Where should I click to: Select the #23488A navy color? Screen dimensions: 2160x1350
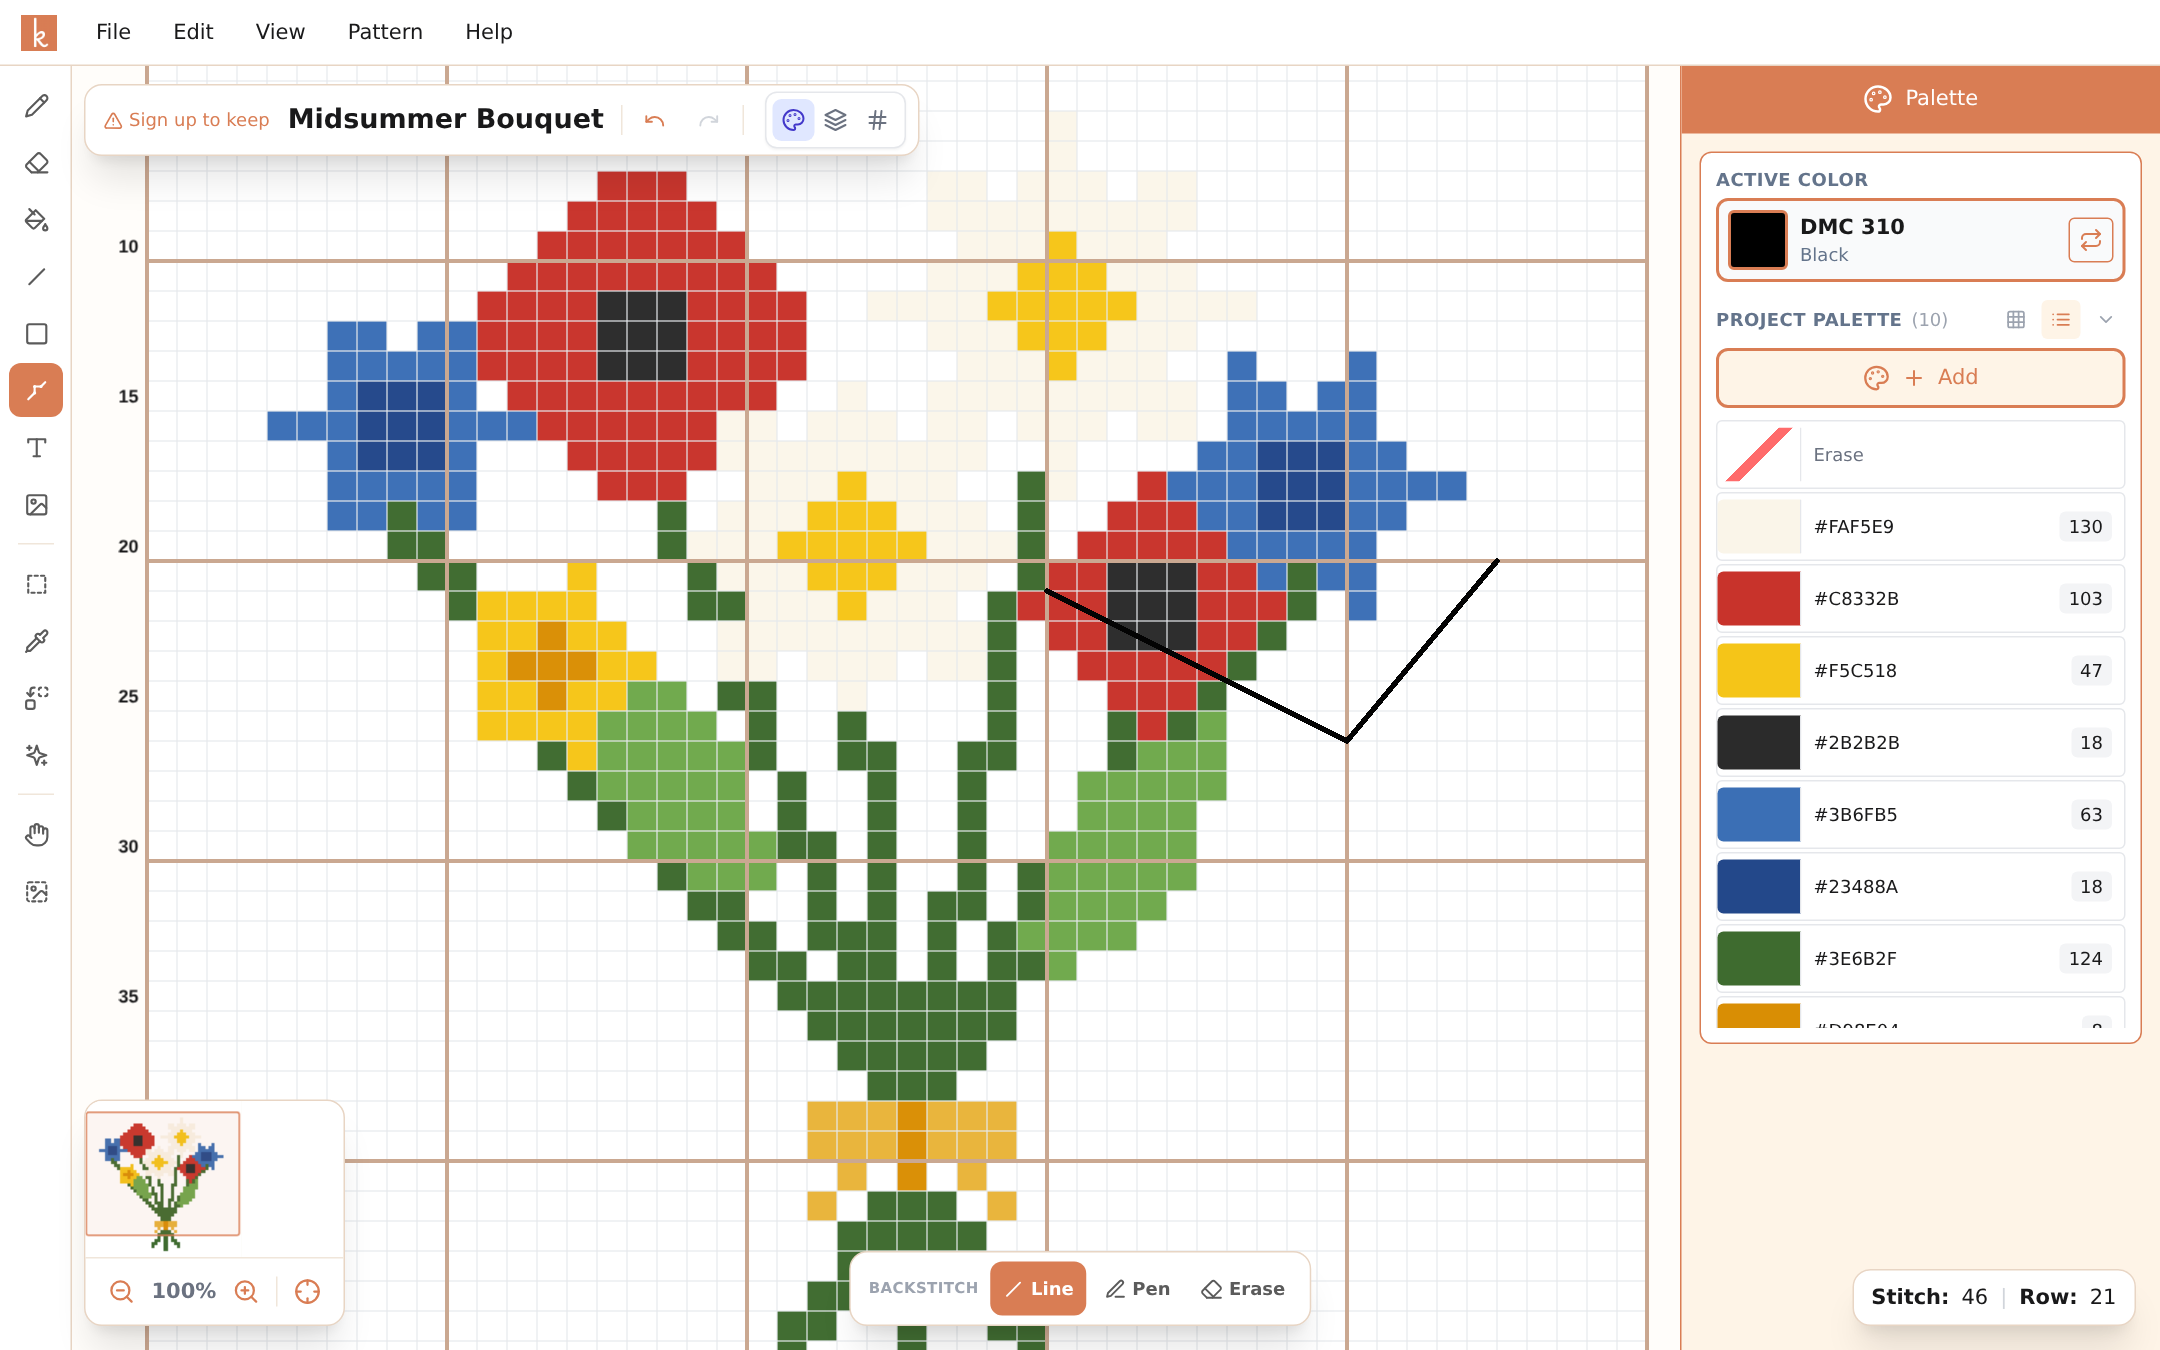click(x=1920, y=887)
